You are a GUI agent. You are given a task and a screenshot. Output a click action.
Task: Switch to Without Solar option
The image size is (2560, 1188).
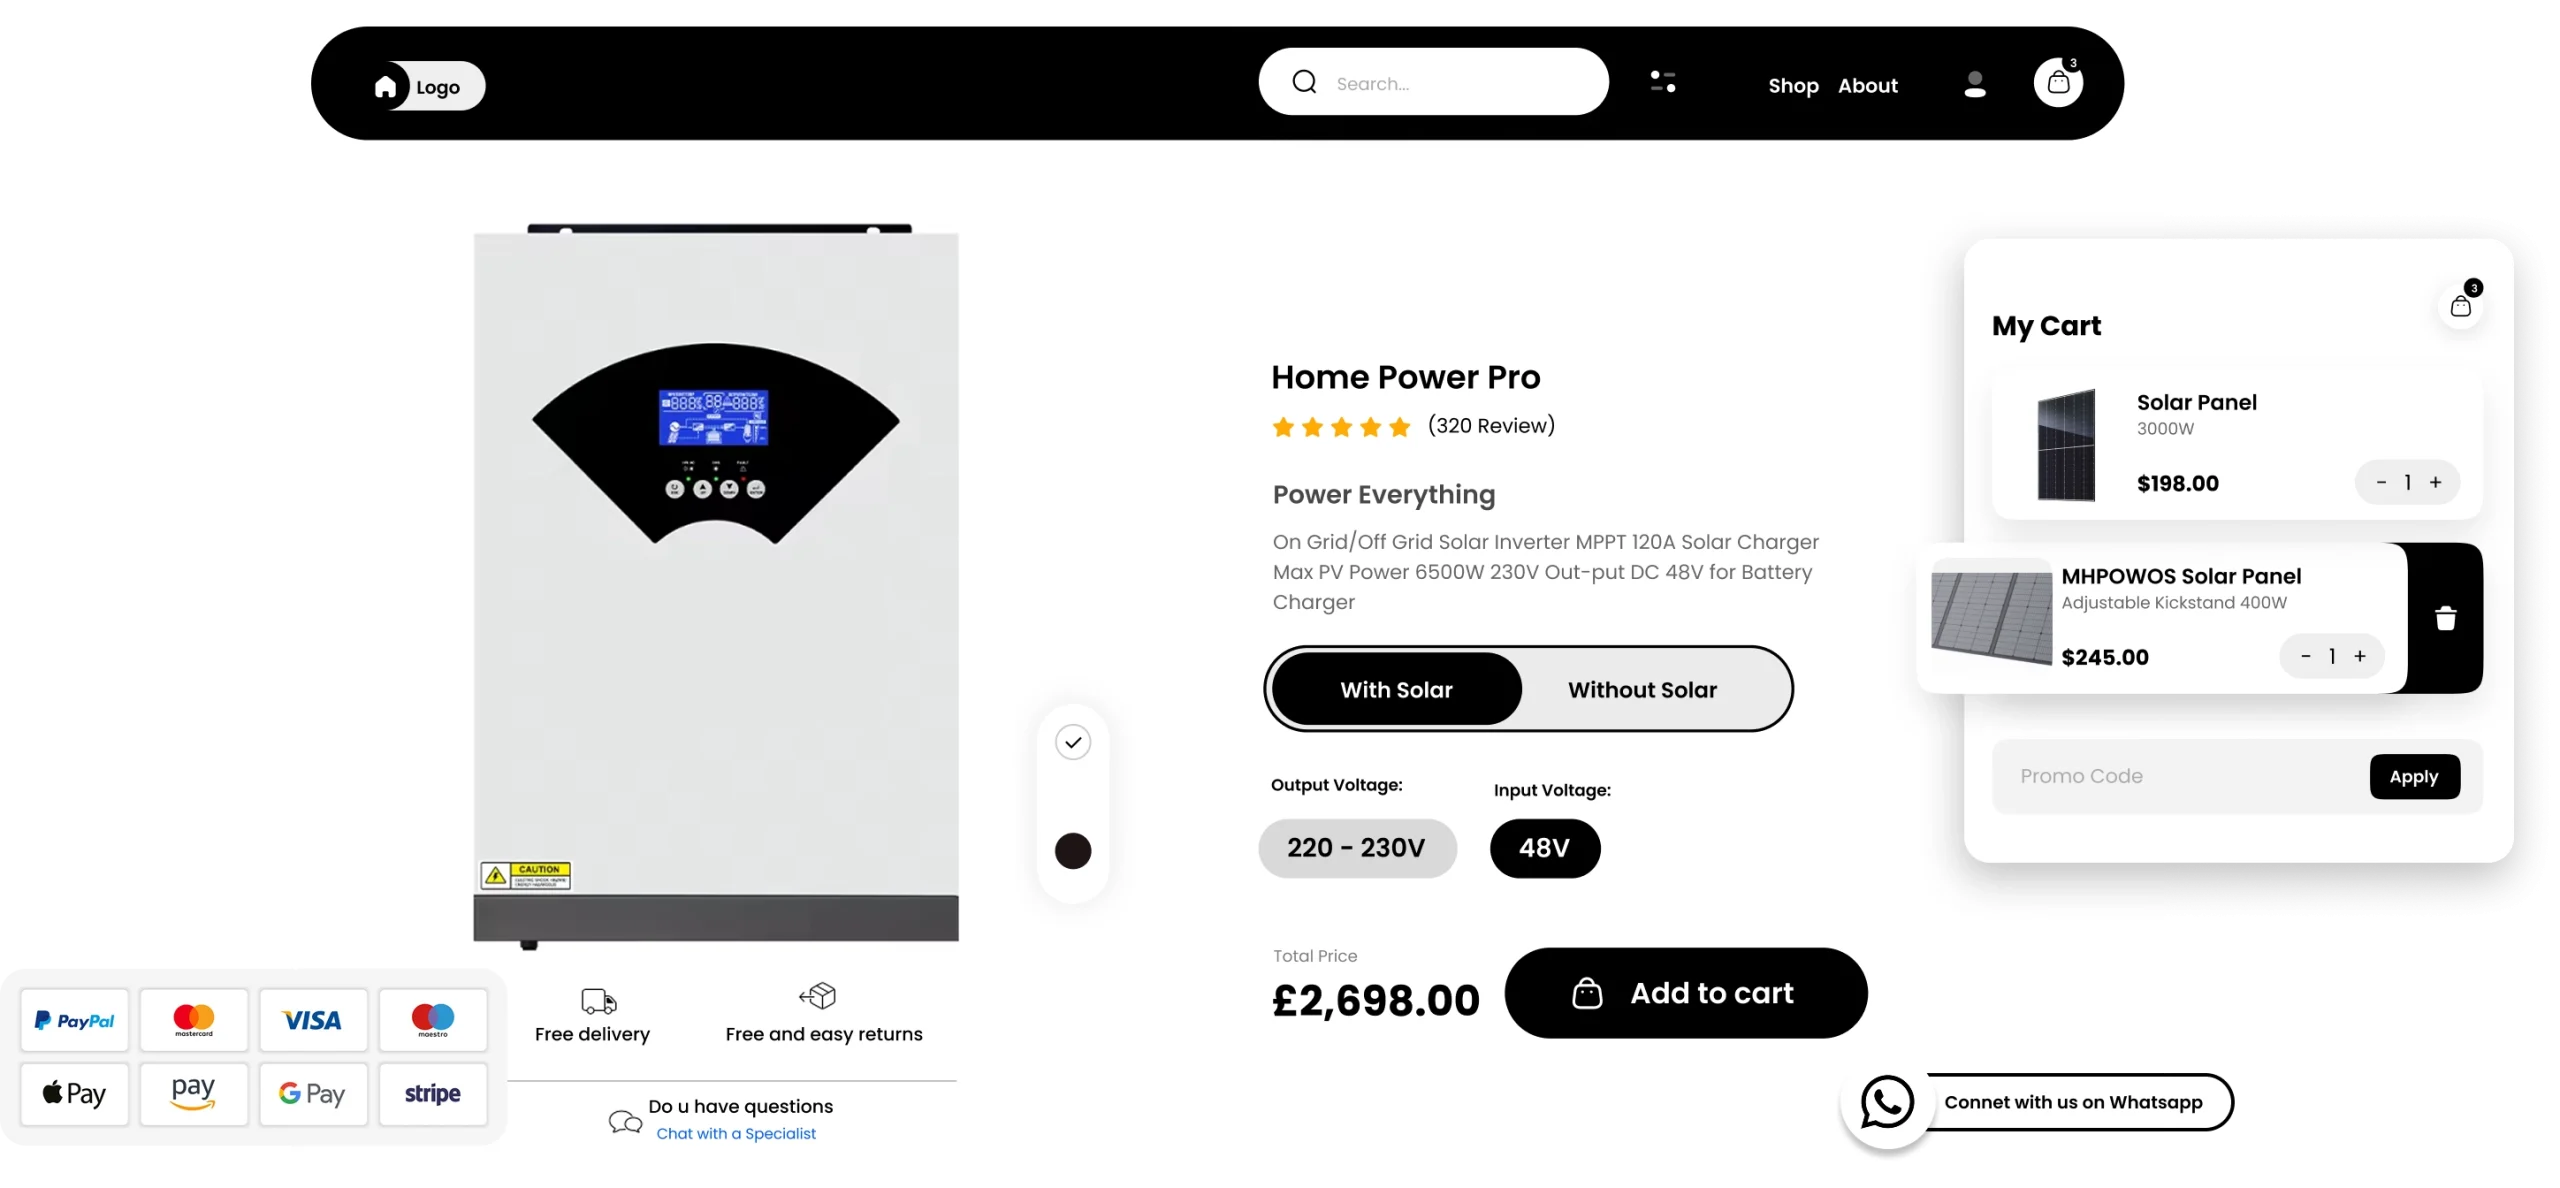pyautogui.click(x=1642, y=690)
